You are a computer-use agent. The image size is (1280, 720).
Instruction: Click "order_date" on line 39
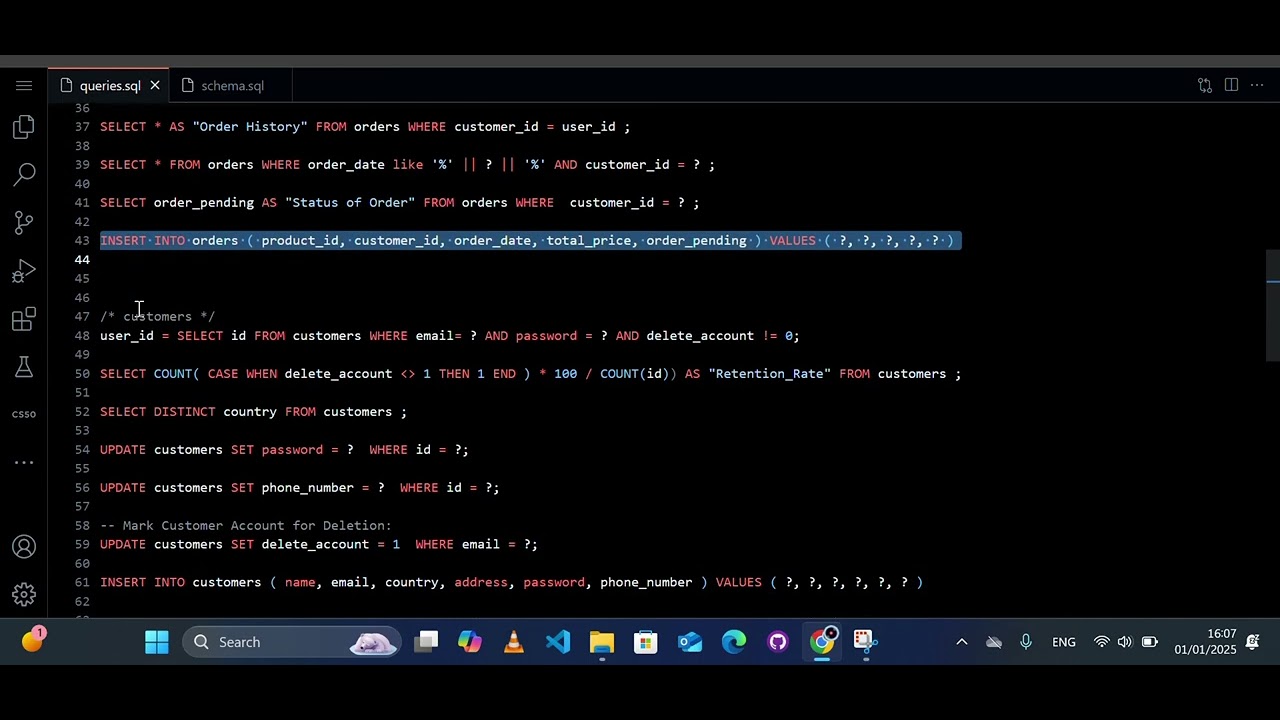(346, 165)
